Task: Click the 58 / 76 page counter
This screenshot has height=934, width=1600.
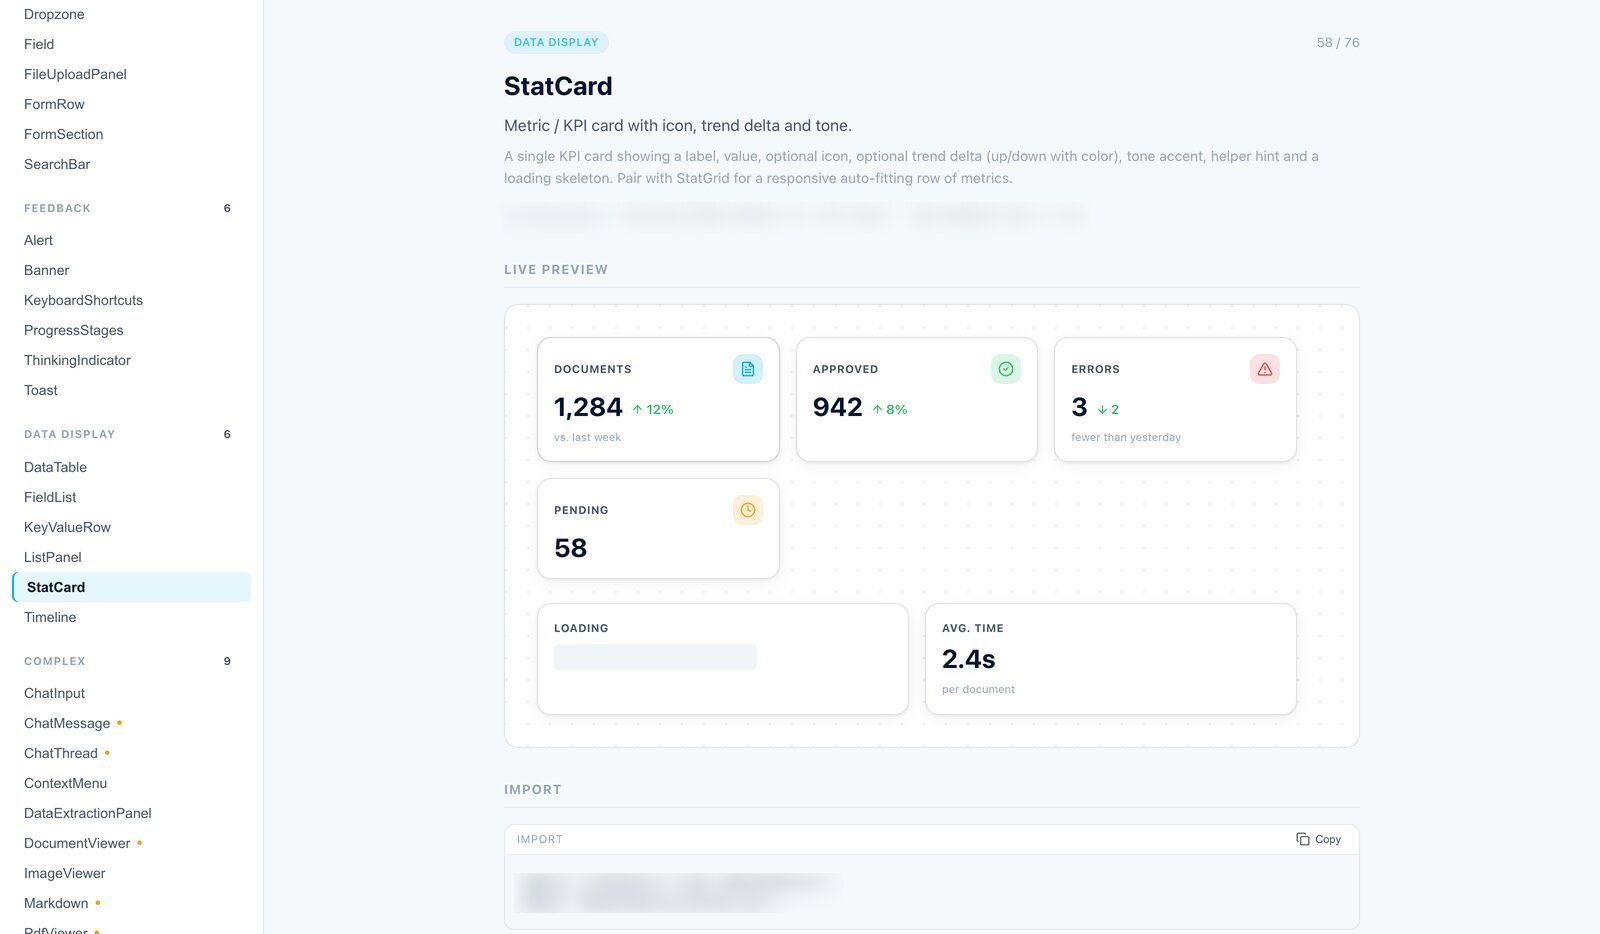Action: [1338, 42]
